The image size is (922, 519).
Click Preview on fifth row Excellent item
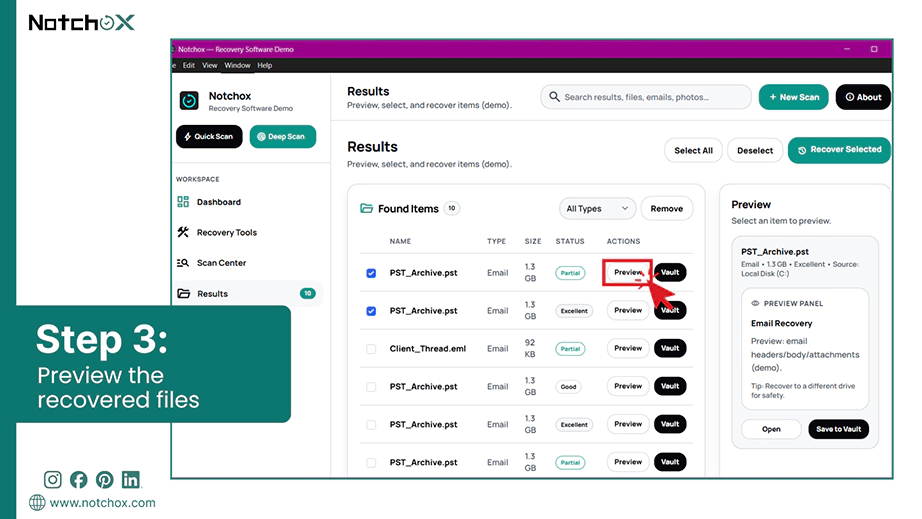(x=628, y=424)
